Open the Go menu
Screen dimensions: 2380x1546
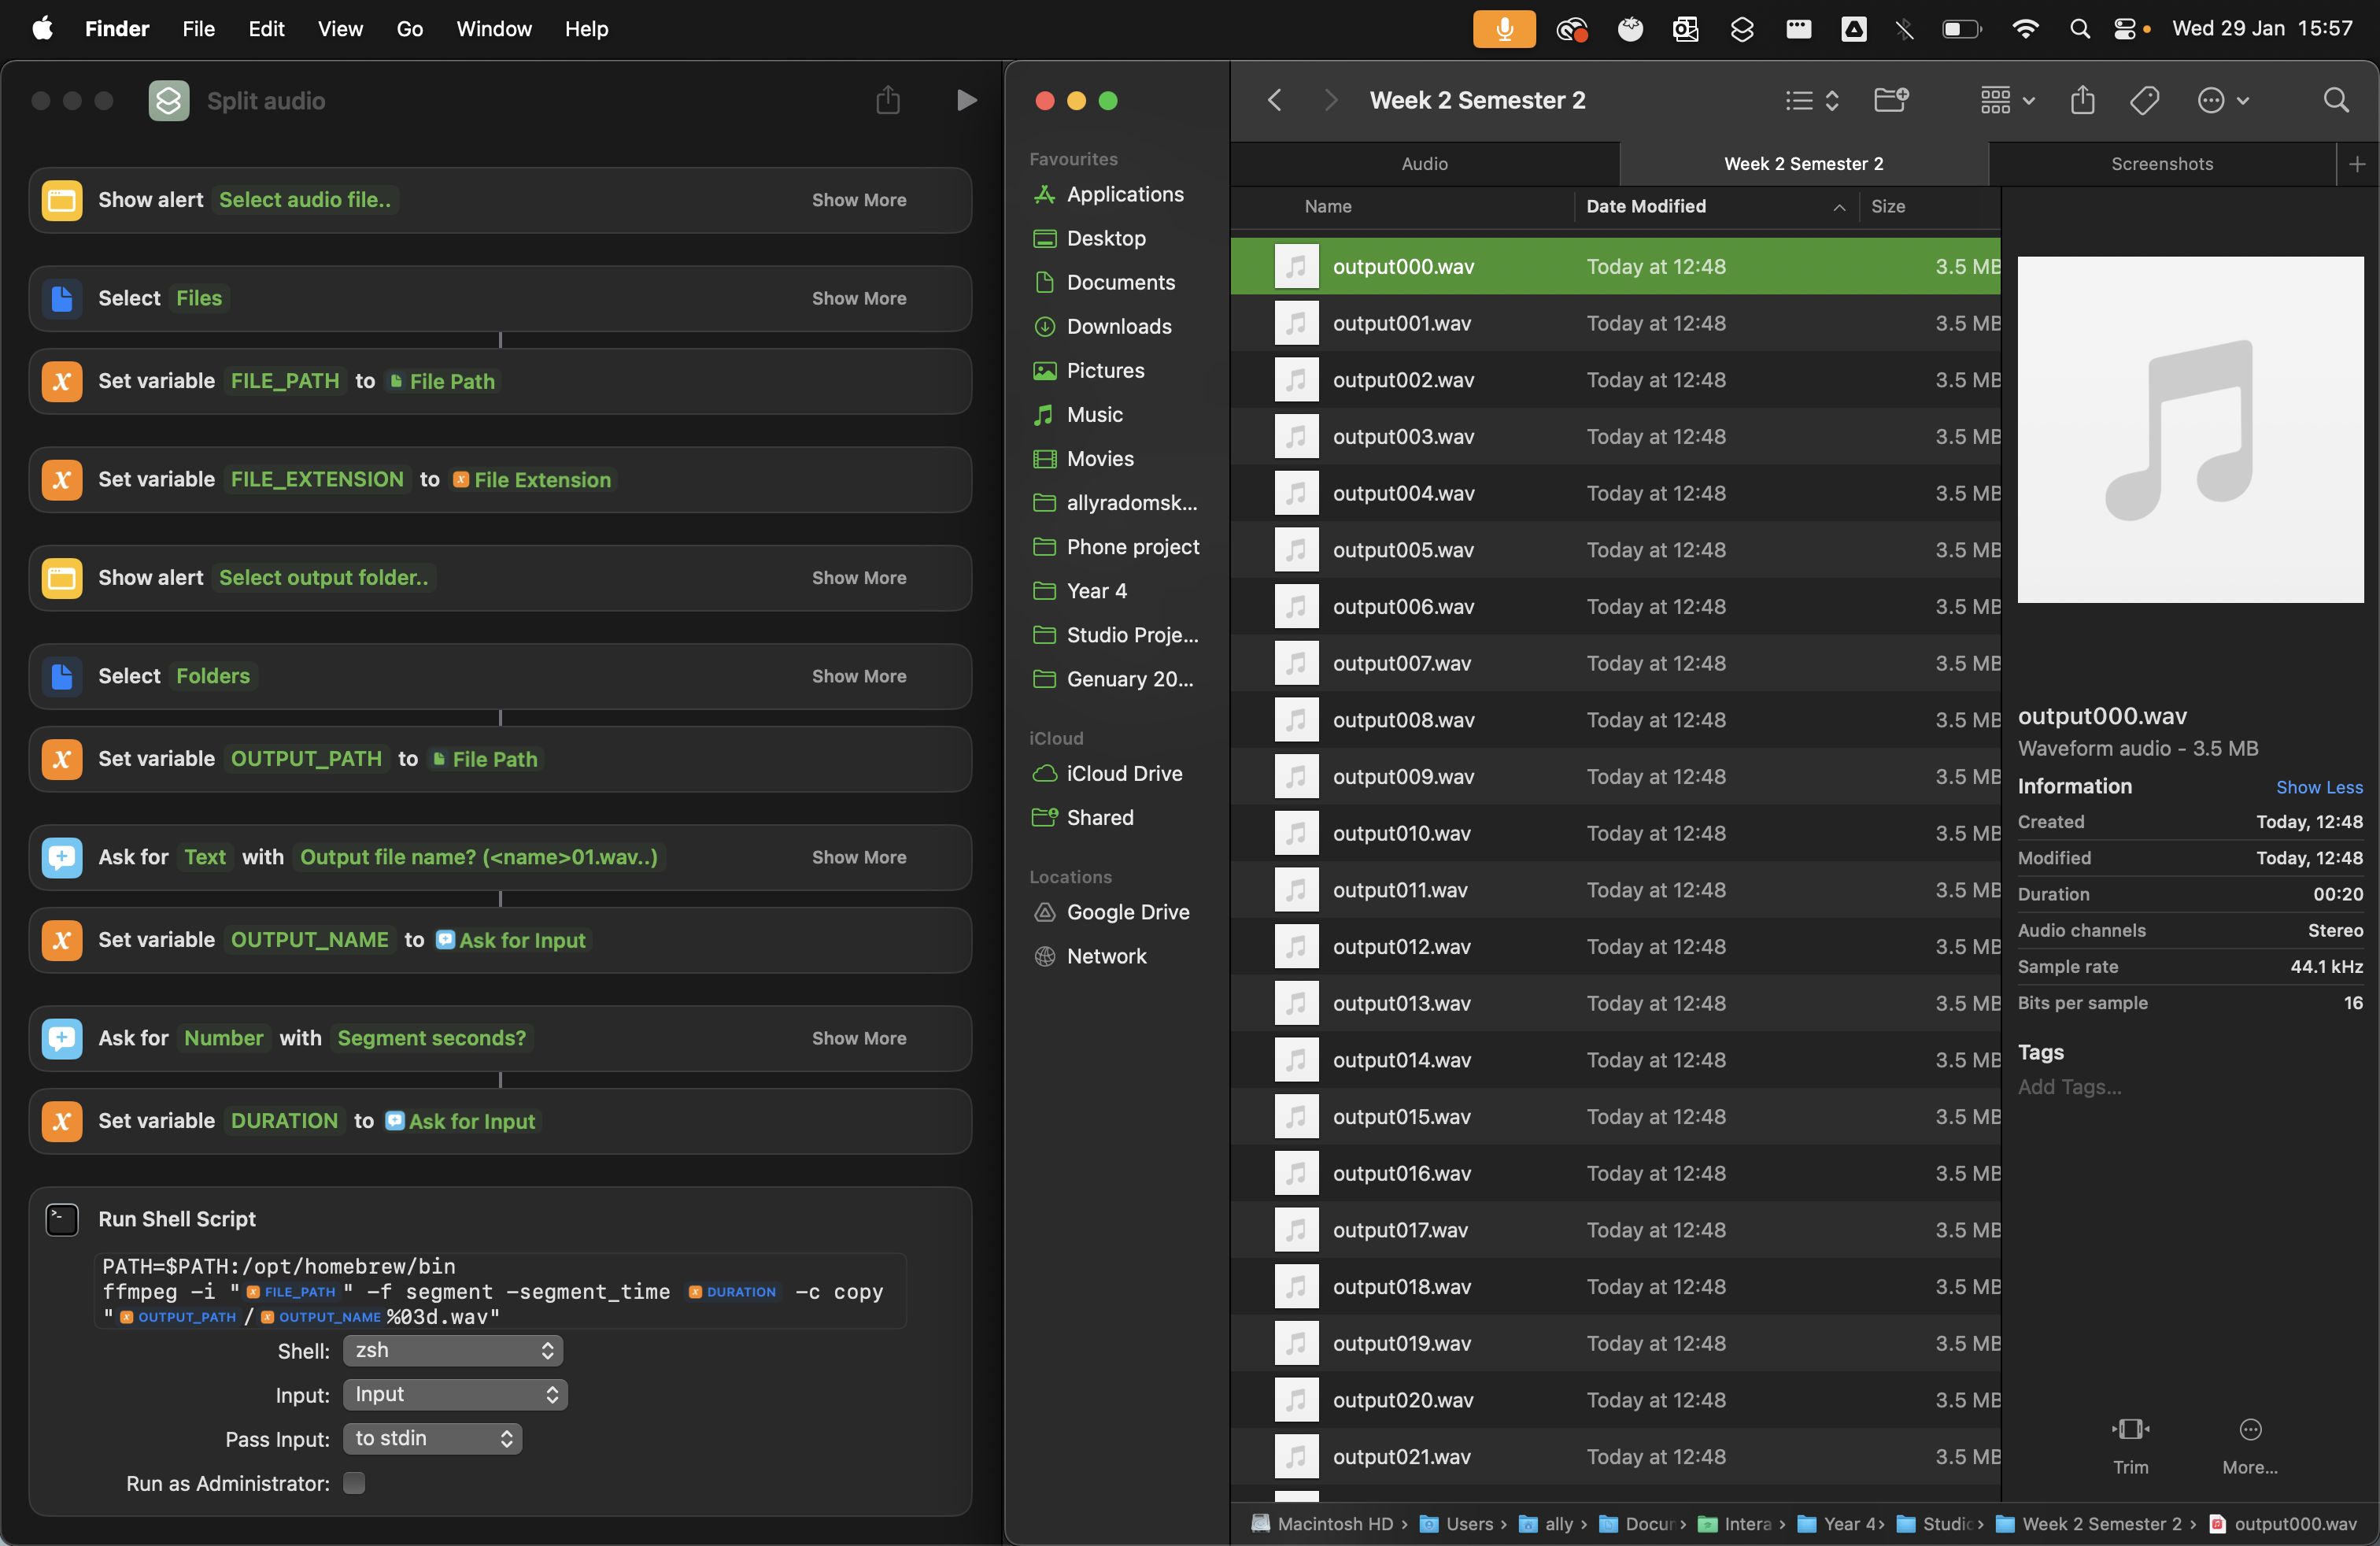pyautogui.click(x=410, y=29)
